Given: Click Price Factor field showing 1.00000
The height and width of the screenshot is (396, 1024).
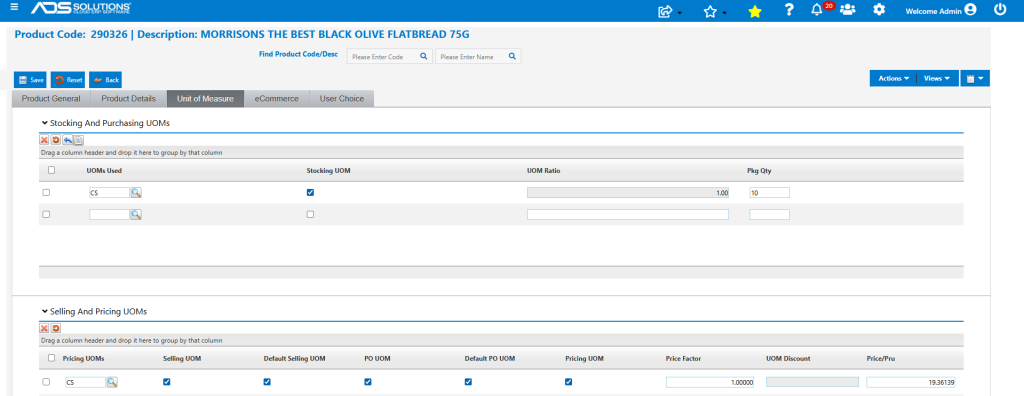Looking at the screenshot, I should point(710,382).
